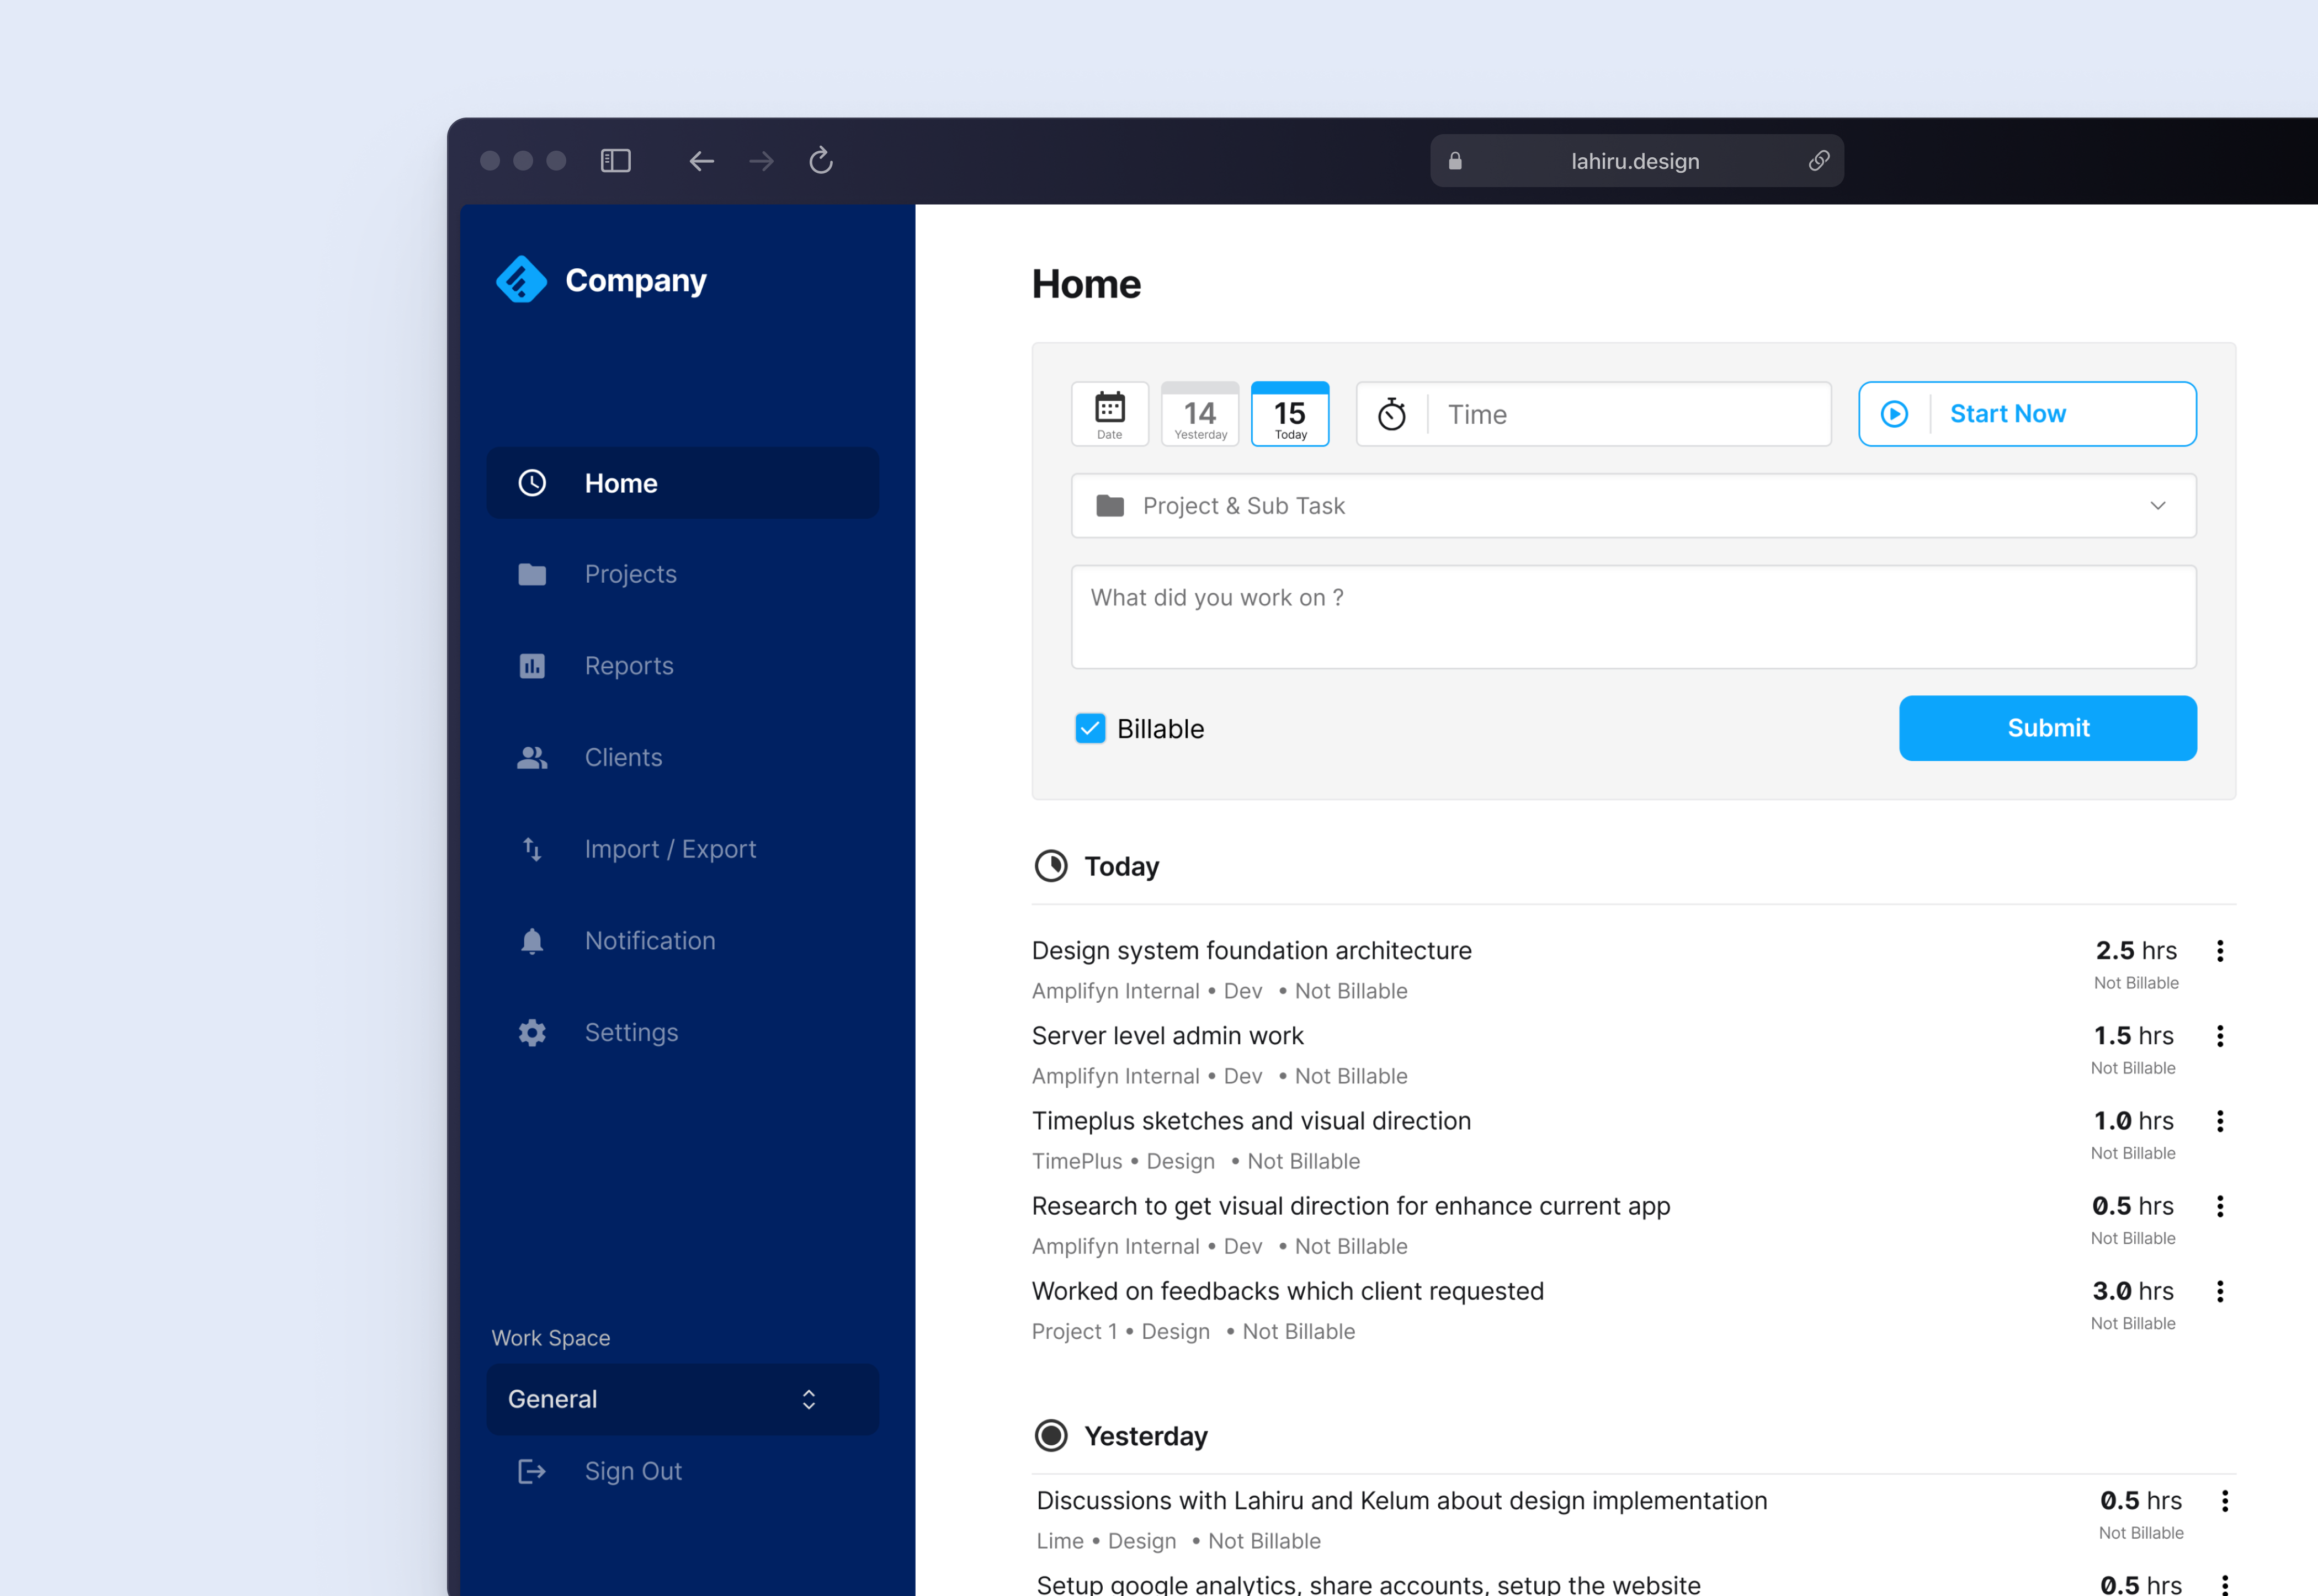Click the 3.0 hrs value

[x=2133, y=1291]
